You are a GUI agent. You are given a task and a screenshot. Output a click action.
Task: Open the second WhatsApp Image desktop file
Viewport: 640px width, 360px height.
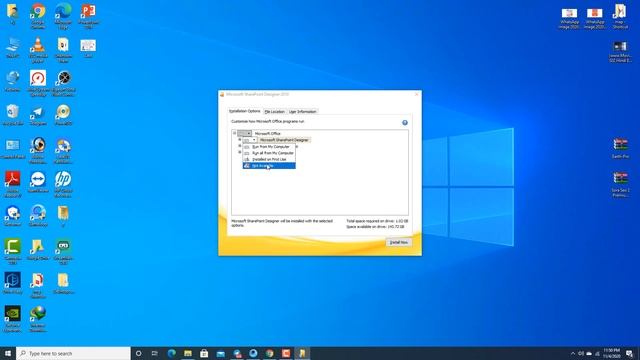594,19
